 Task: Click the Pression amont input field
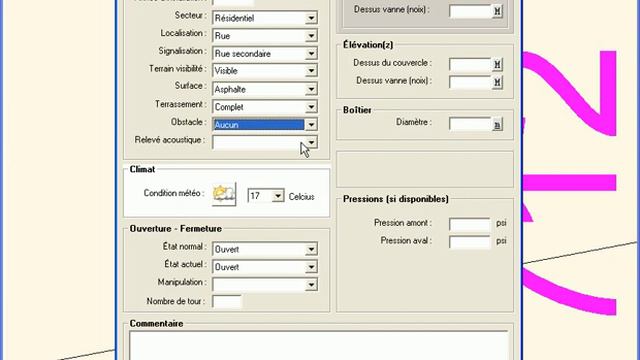point(469,224)
